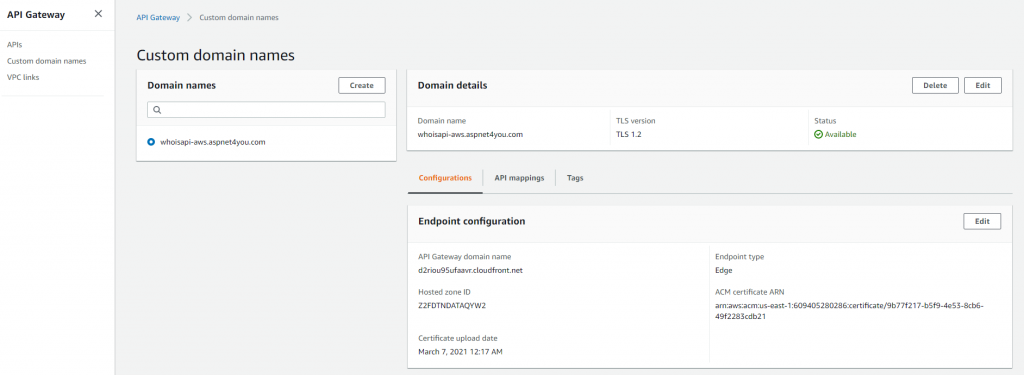Click the whoisapi-aws.aspnet4you.com list entry text
This screenshot has width=1024, height=375.
(x=213, y=142)
